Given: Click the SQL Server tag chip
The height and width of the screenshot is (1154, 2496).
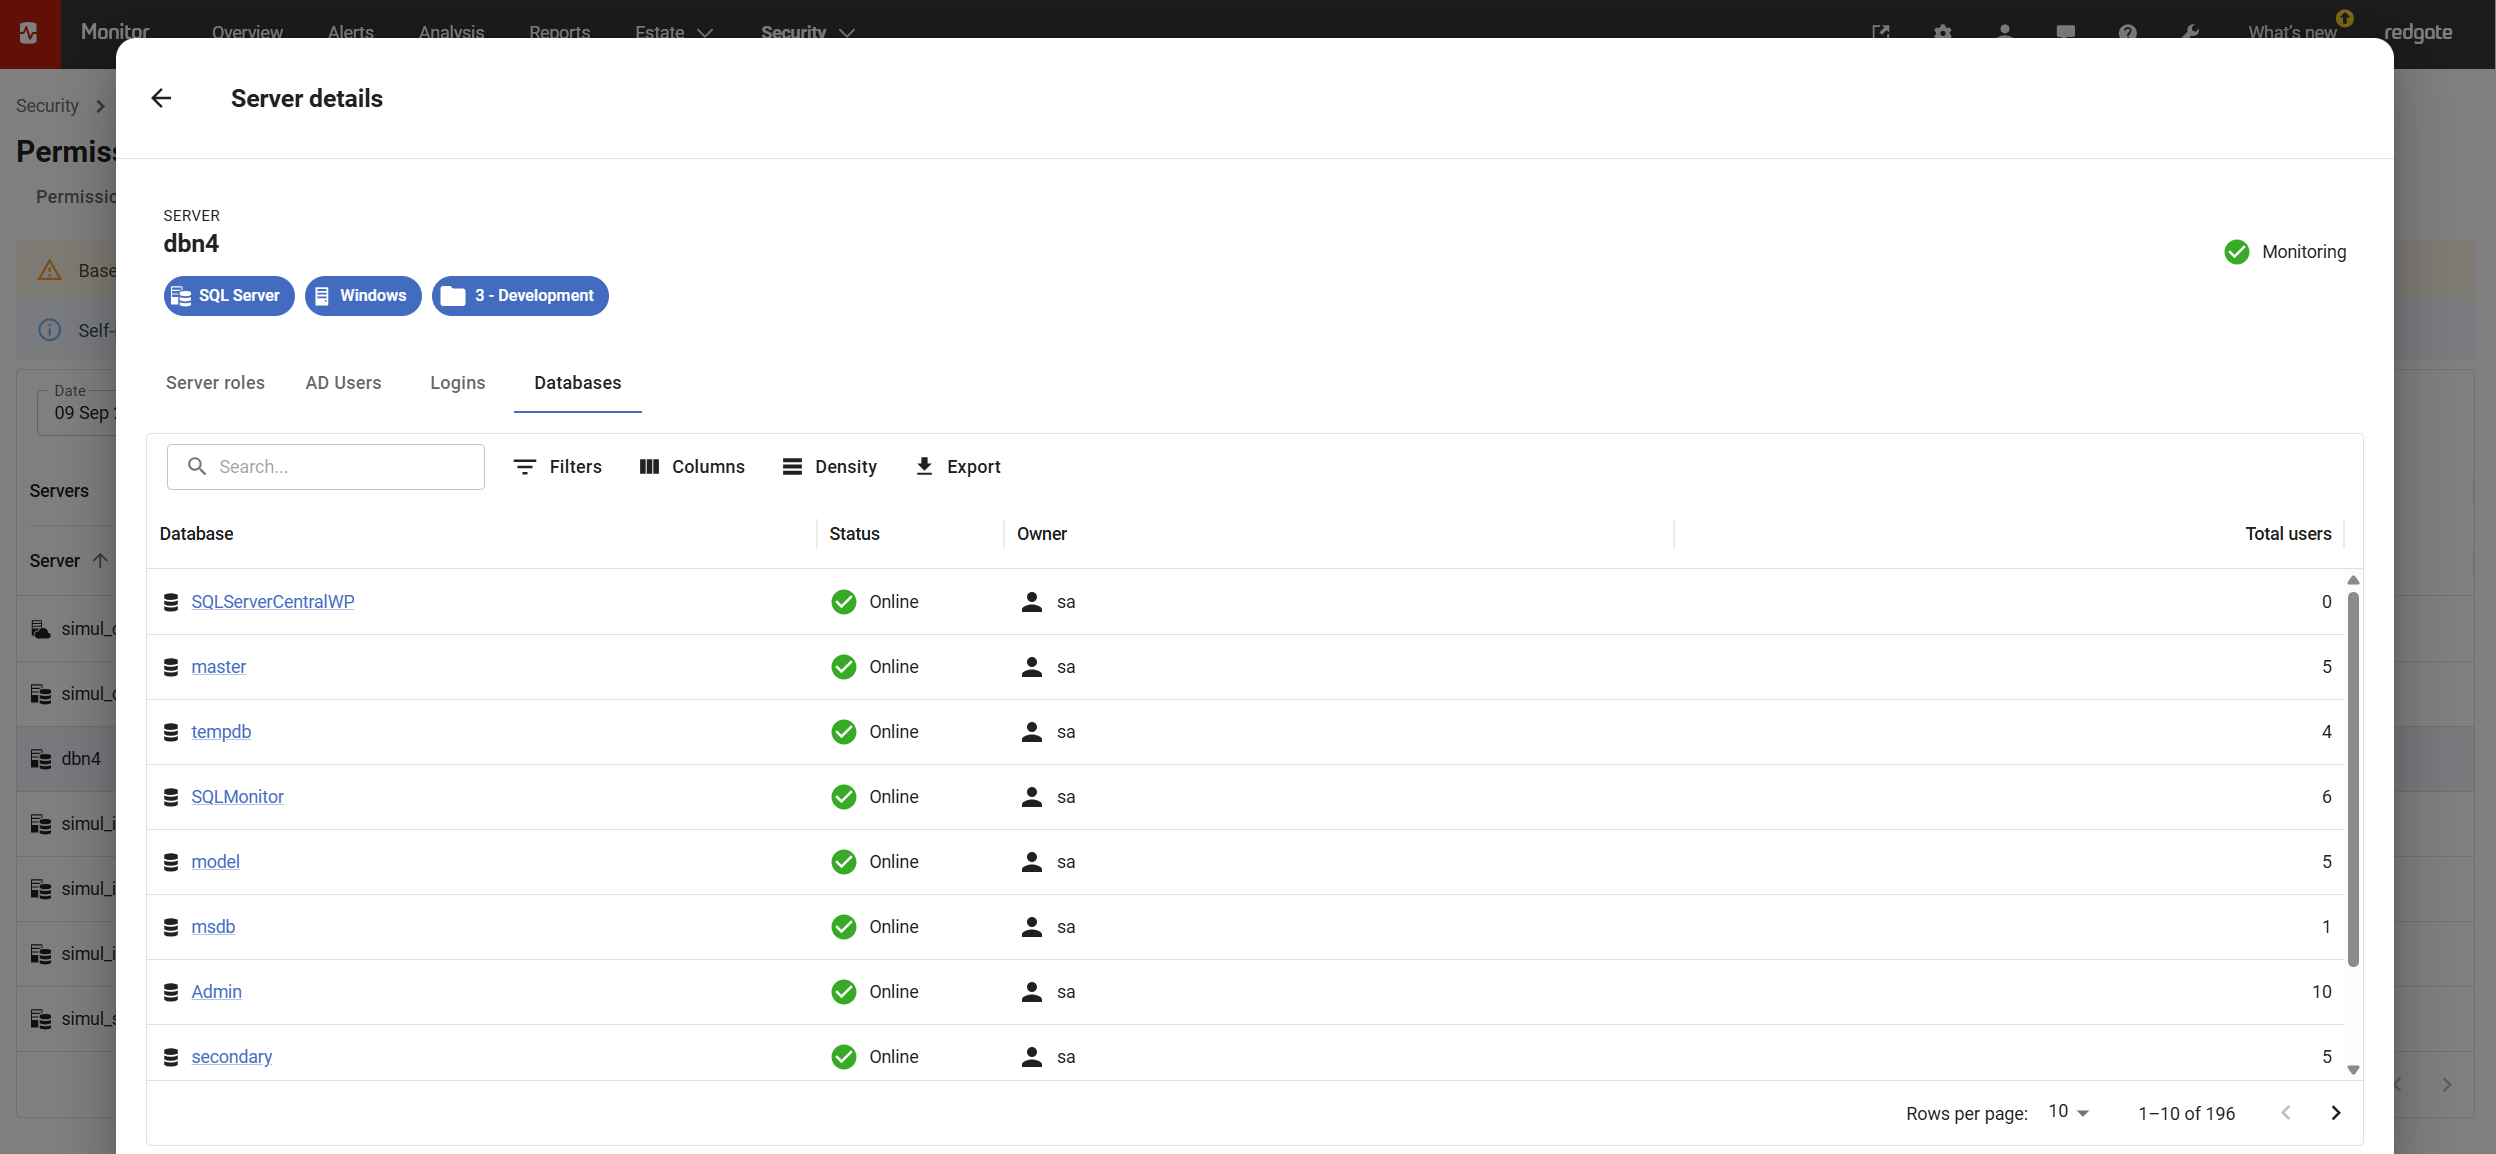Looking at the screenshot, I should click(229, 296).
